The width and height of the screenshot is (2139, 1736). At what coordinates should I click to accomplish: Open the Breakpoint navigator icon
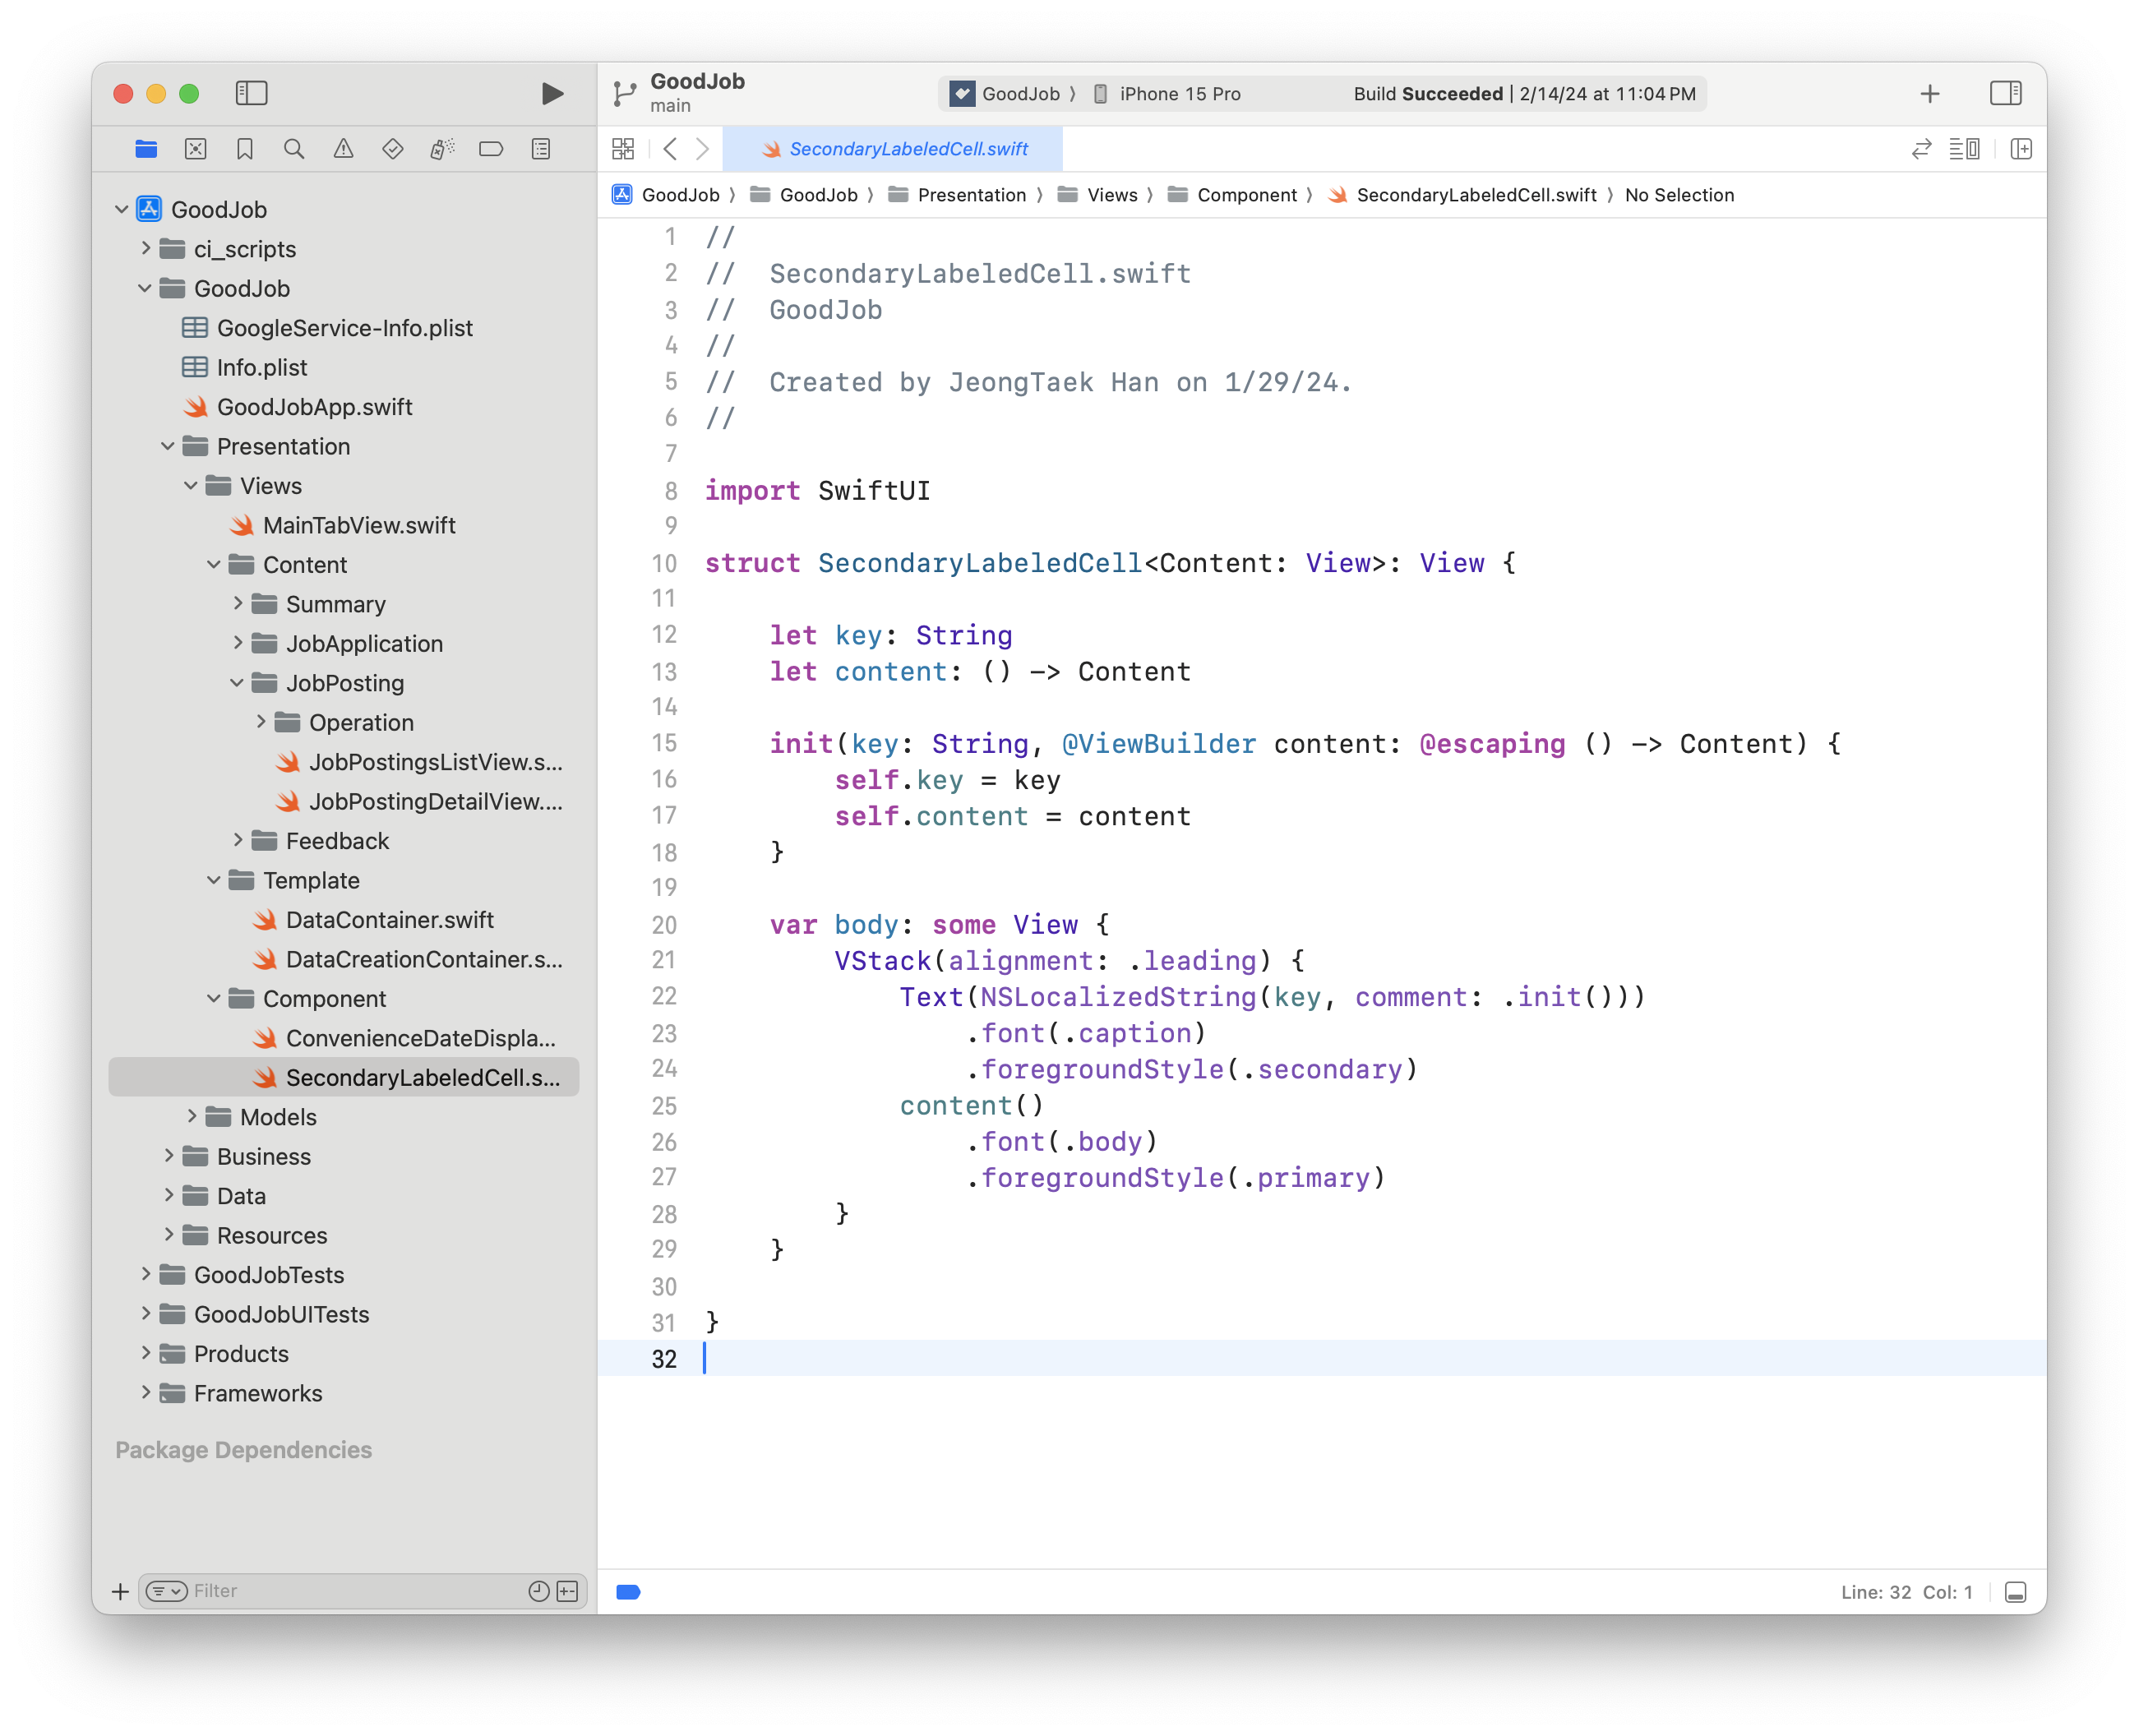491,149
